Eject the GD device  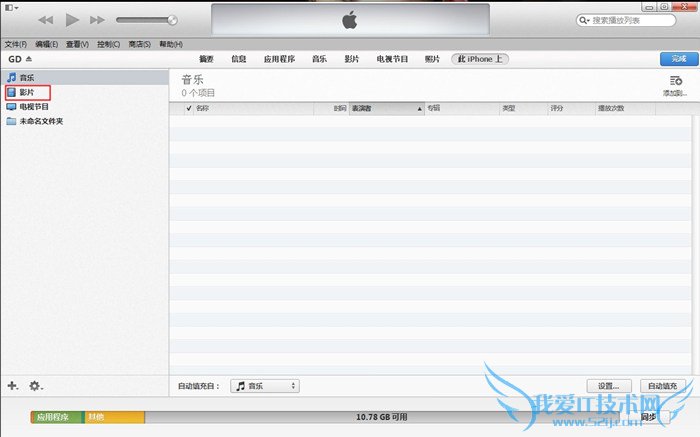pyautogui.click(x=29, y=59)
